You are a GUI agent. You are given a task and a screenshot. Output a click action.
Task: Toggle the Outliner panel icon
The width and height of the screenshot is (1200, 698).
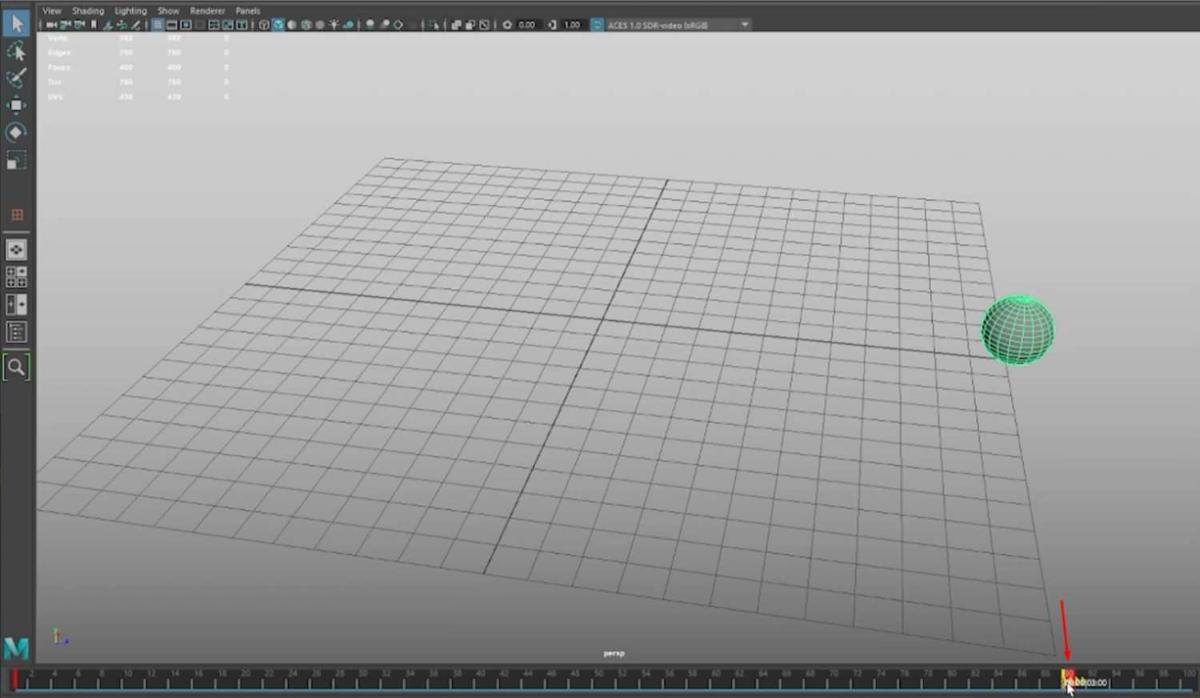pyautogui.click(x=16, y=332)
